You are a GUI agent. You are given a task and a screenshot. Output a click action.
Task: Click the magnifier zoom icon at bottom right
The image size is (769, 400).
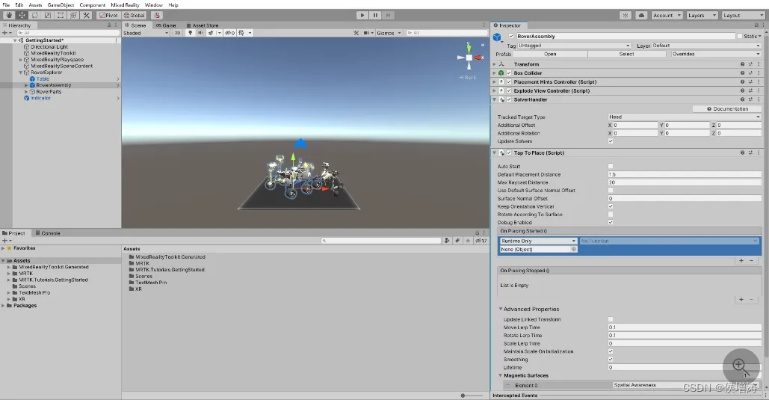[739, 365]
